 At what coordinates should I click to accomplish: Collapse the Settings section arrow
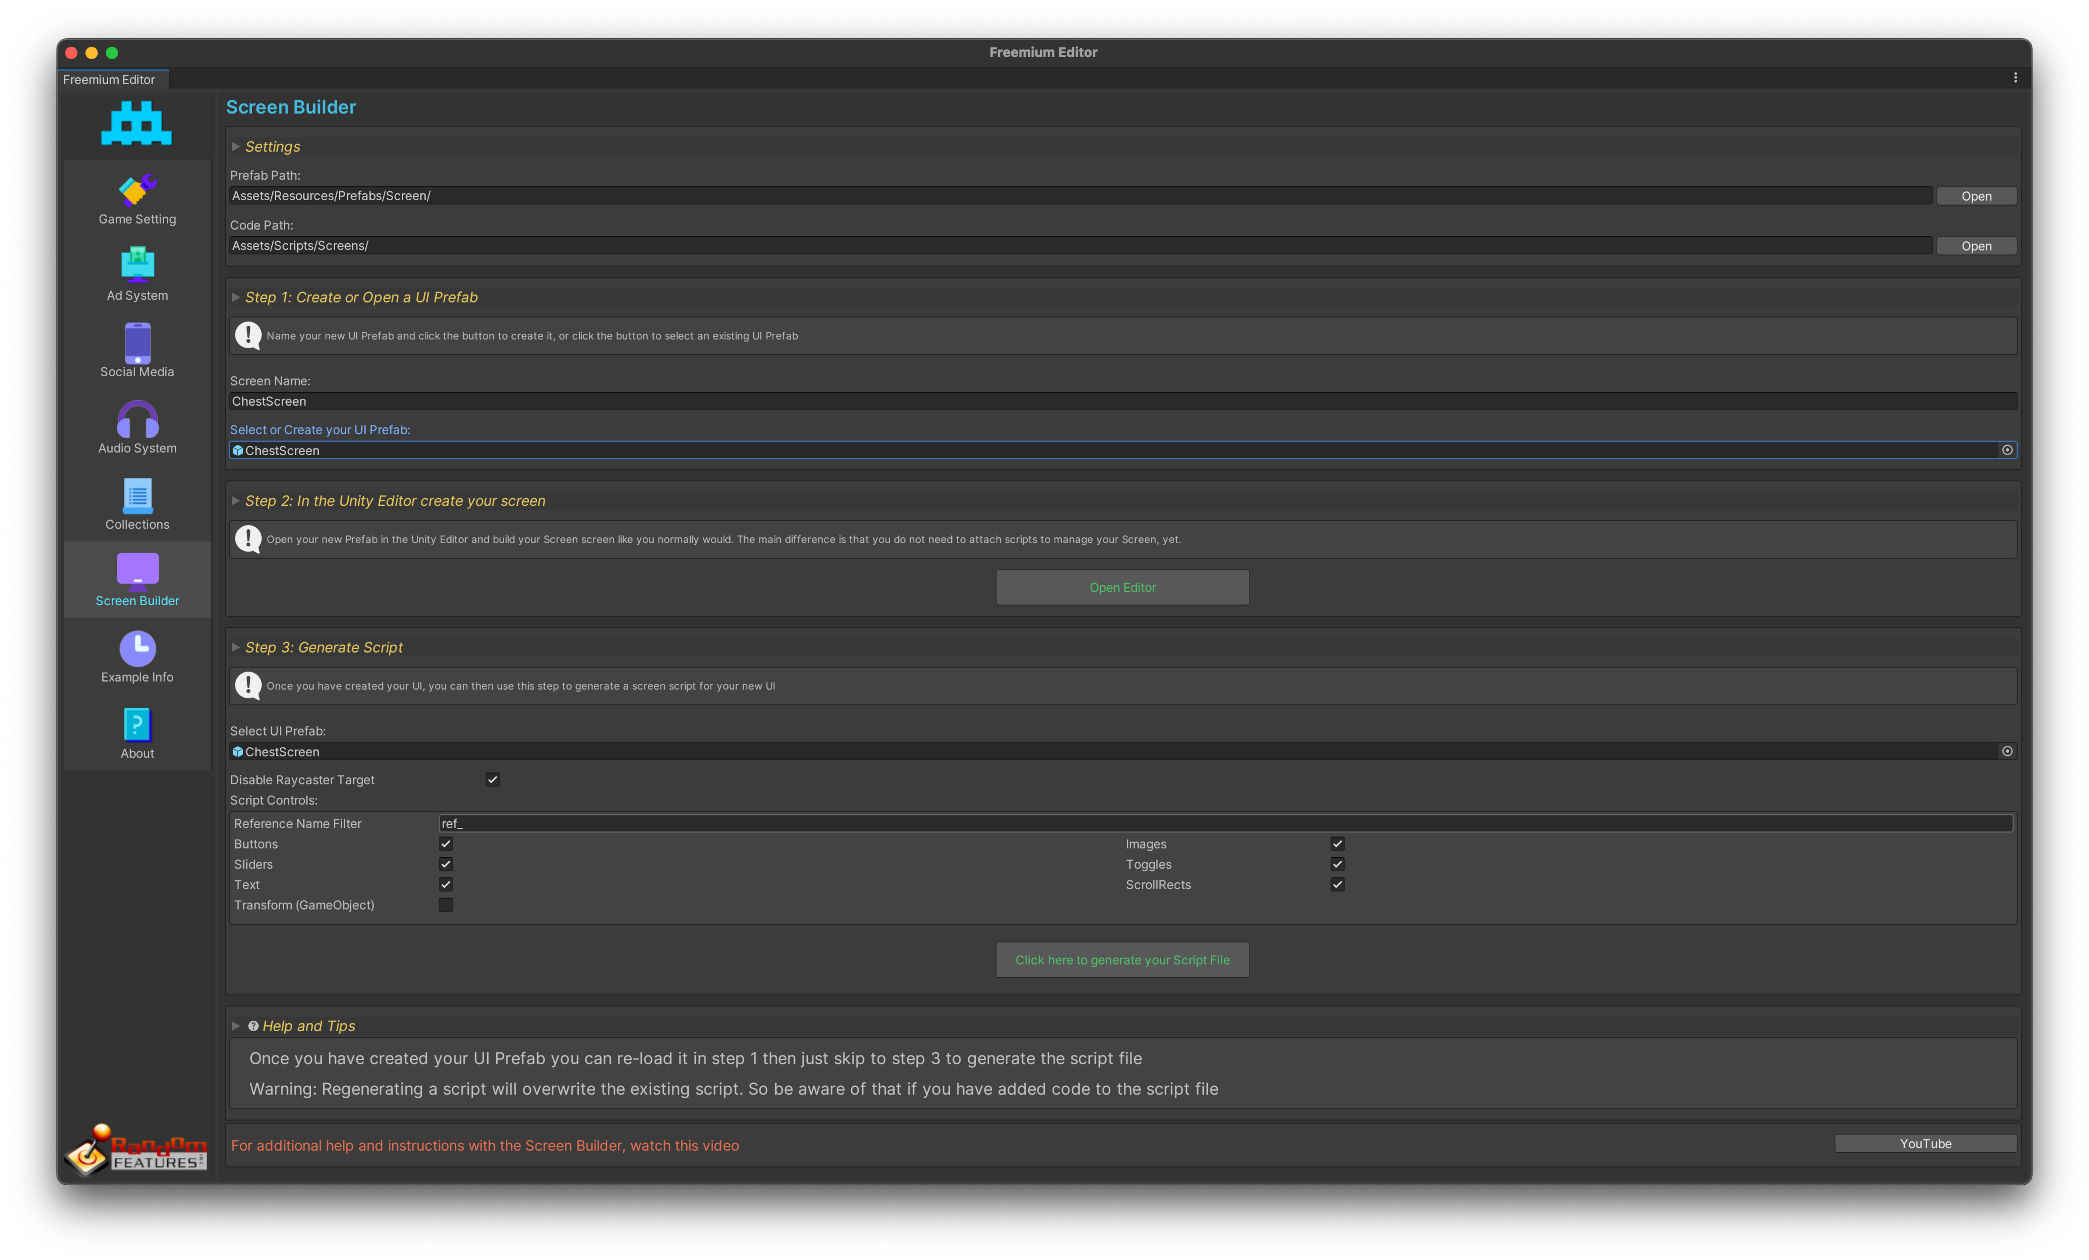[236, 147]
